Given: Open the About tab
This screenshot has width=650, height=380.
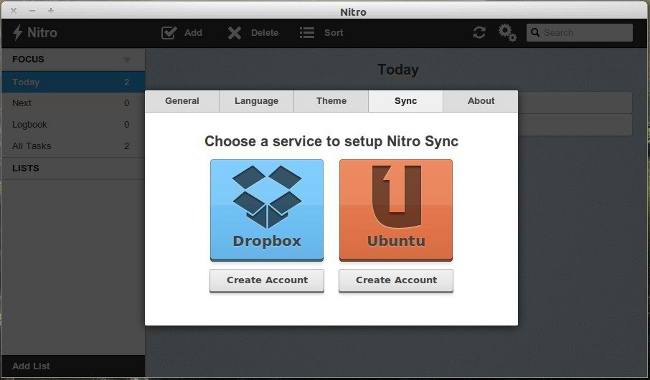Looking at the screenshot, I should 481,101.
